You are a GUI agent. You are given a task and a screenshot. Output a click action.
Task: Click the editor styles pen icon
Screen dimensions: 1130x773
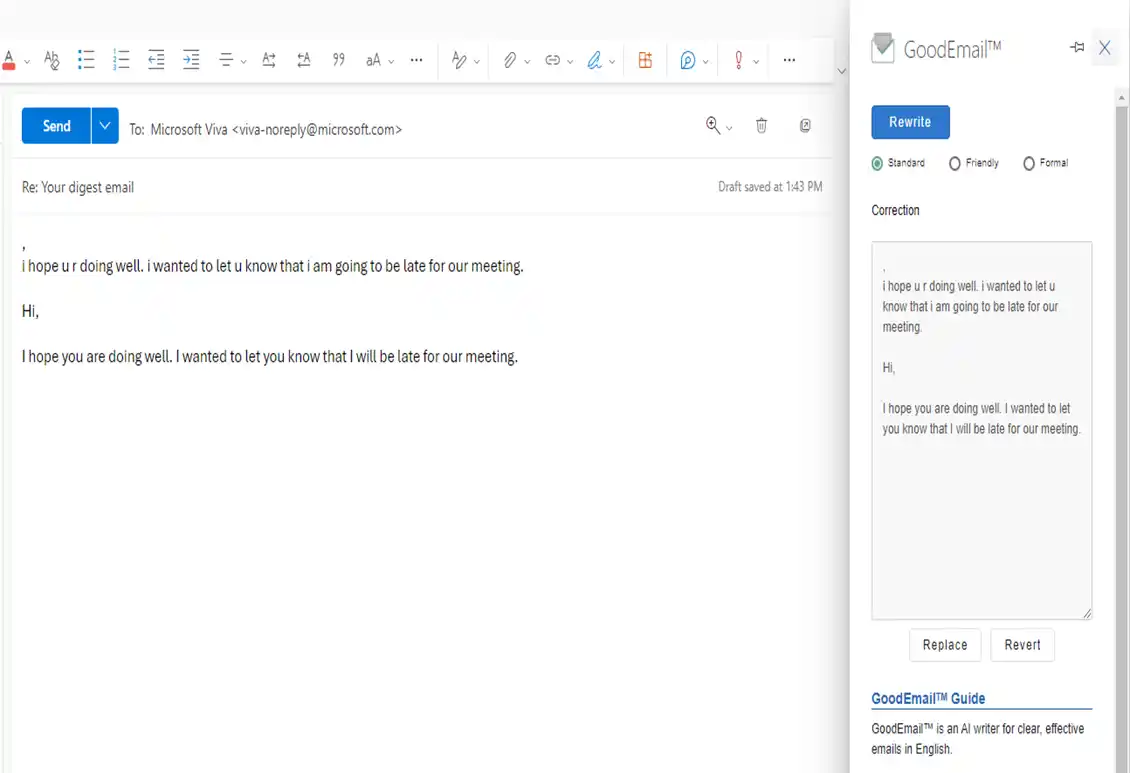(458, 60)
